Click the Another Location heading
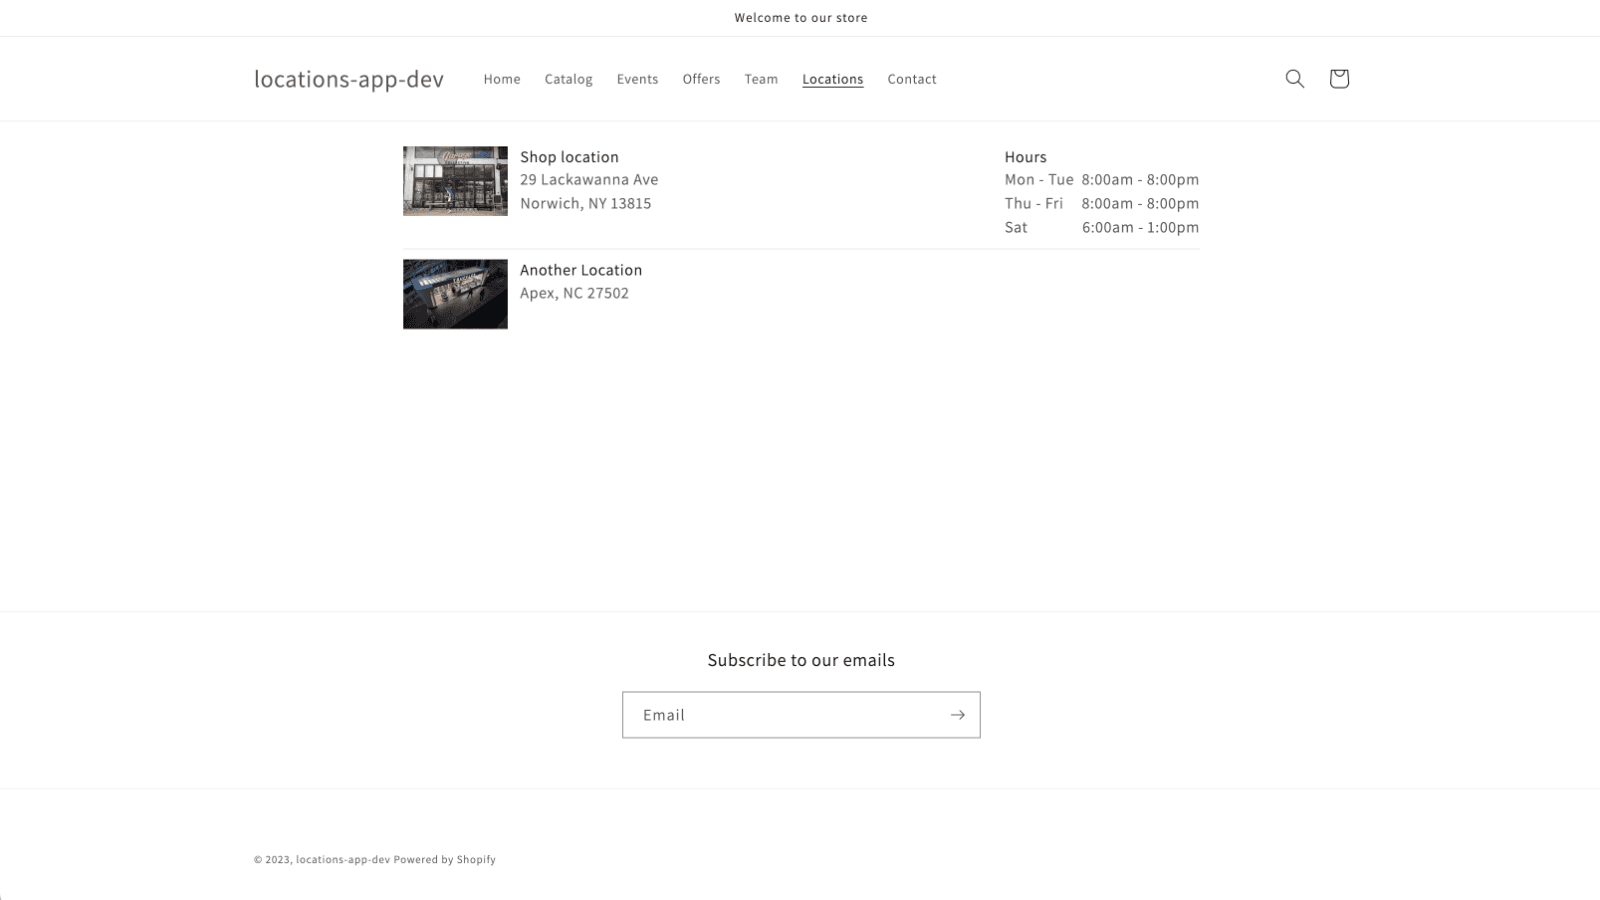This screenshot has height=900, width=1600. 581,269
